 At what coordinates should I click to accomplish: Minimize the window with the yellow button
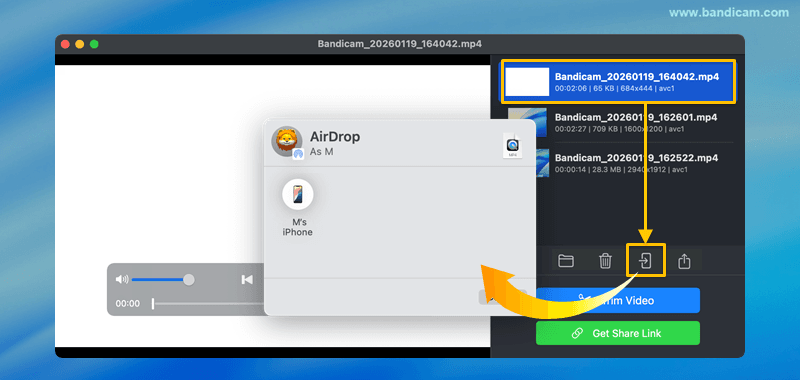coord(80,44)
